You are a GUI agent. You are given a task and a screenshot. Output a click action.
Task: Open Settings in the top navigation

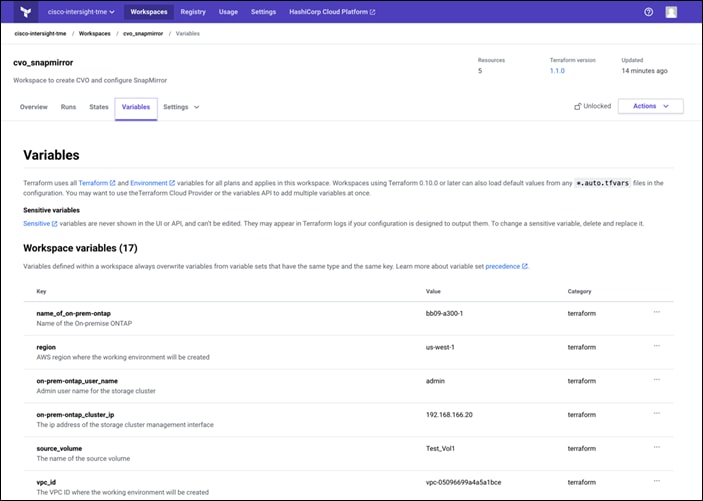coord(263,12)
